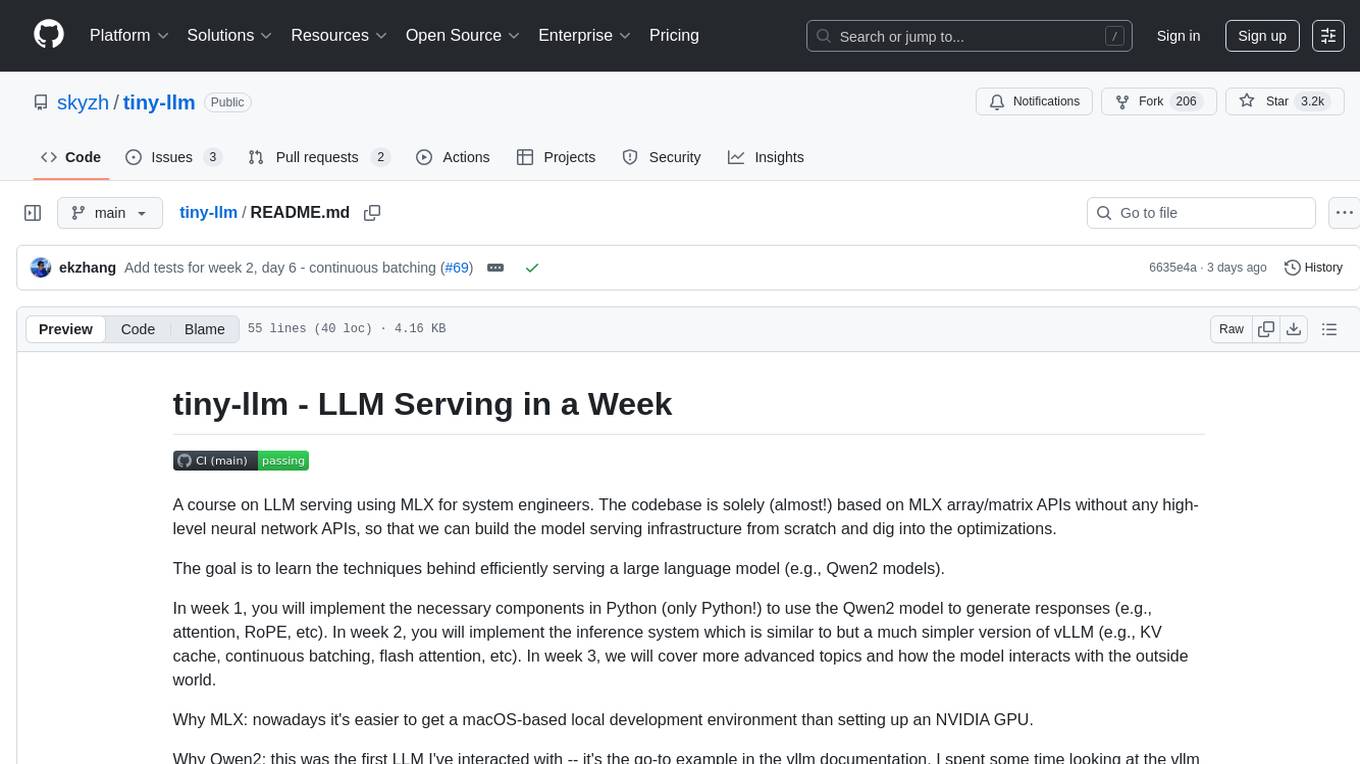Click the Notifications bell button
Screen dimensions: 1360x764
point(1034,101)
